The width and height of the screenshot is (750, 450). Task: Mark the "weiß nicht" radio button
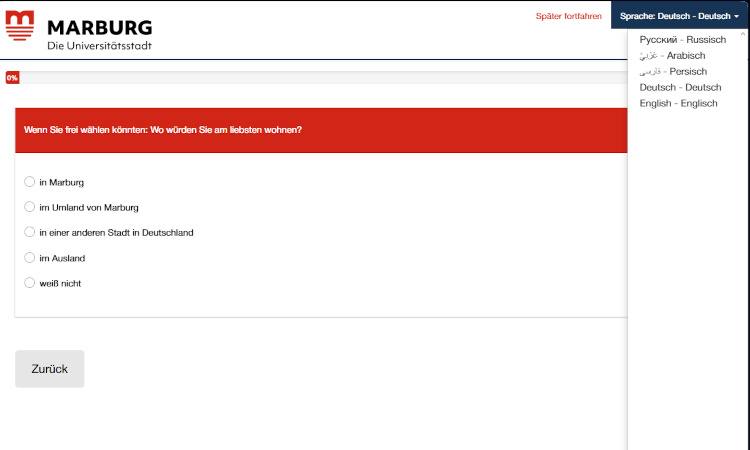pyautogui.click(x=30, y=283)
